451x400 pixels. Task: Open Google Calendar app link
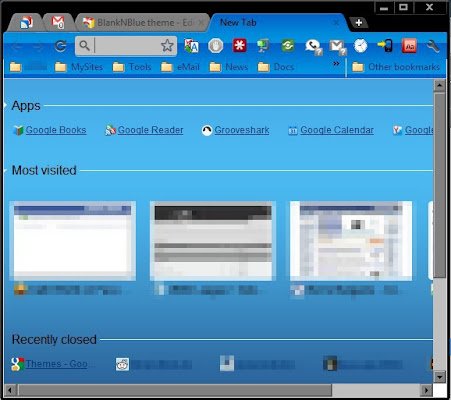(331, 130)
